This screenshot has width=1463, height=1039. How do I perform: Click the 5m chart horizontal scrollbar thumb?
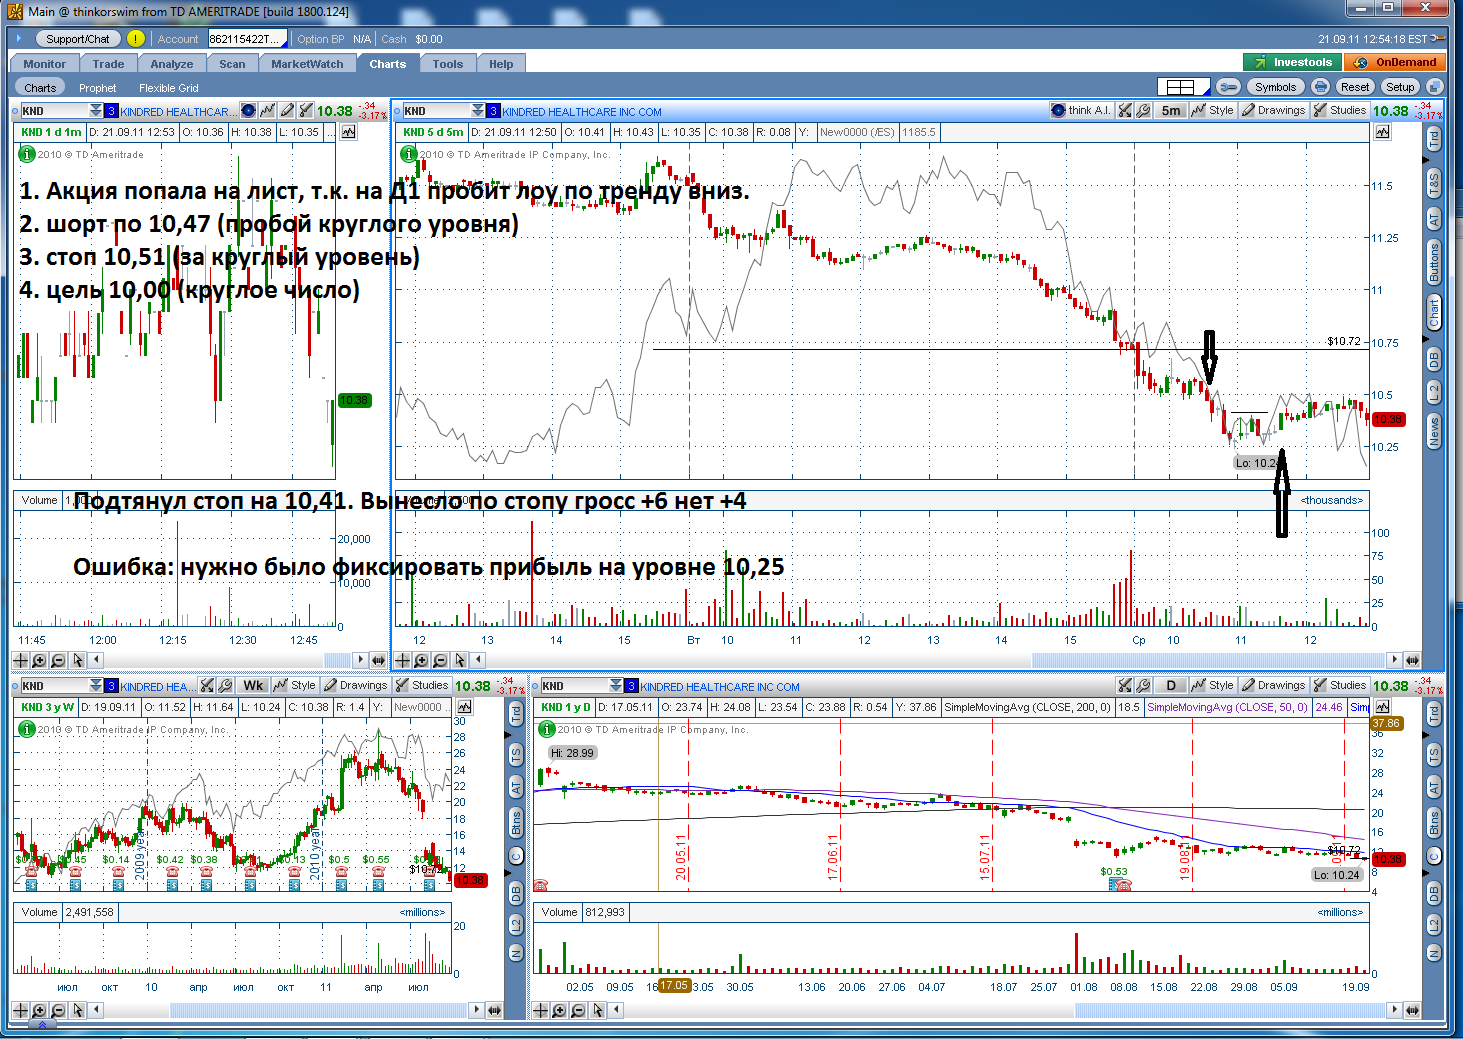pyautogui.click(x=1210, y=660)
